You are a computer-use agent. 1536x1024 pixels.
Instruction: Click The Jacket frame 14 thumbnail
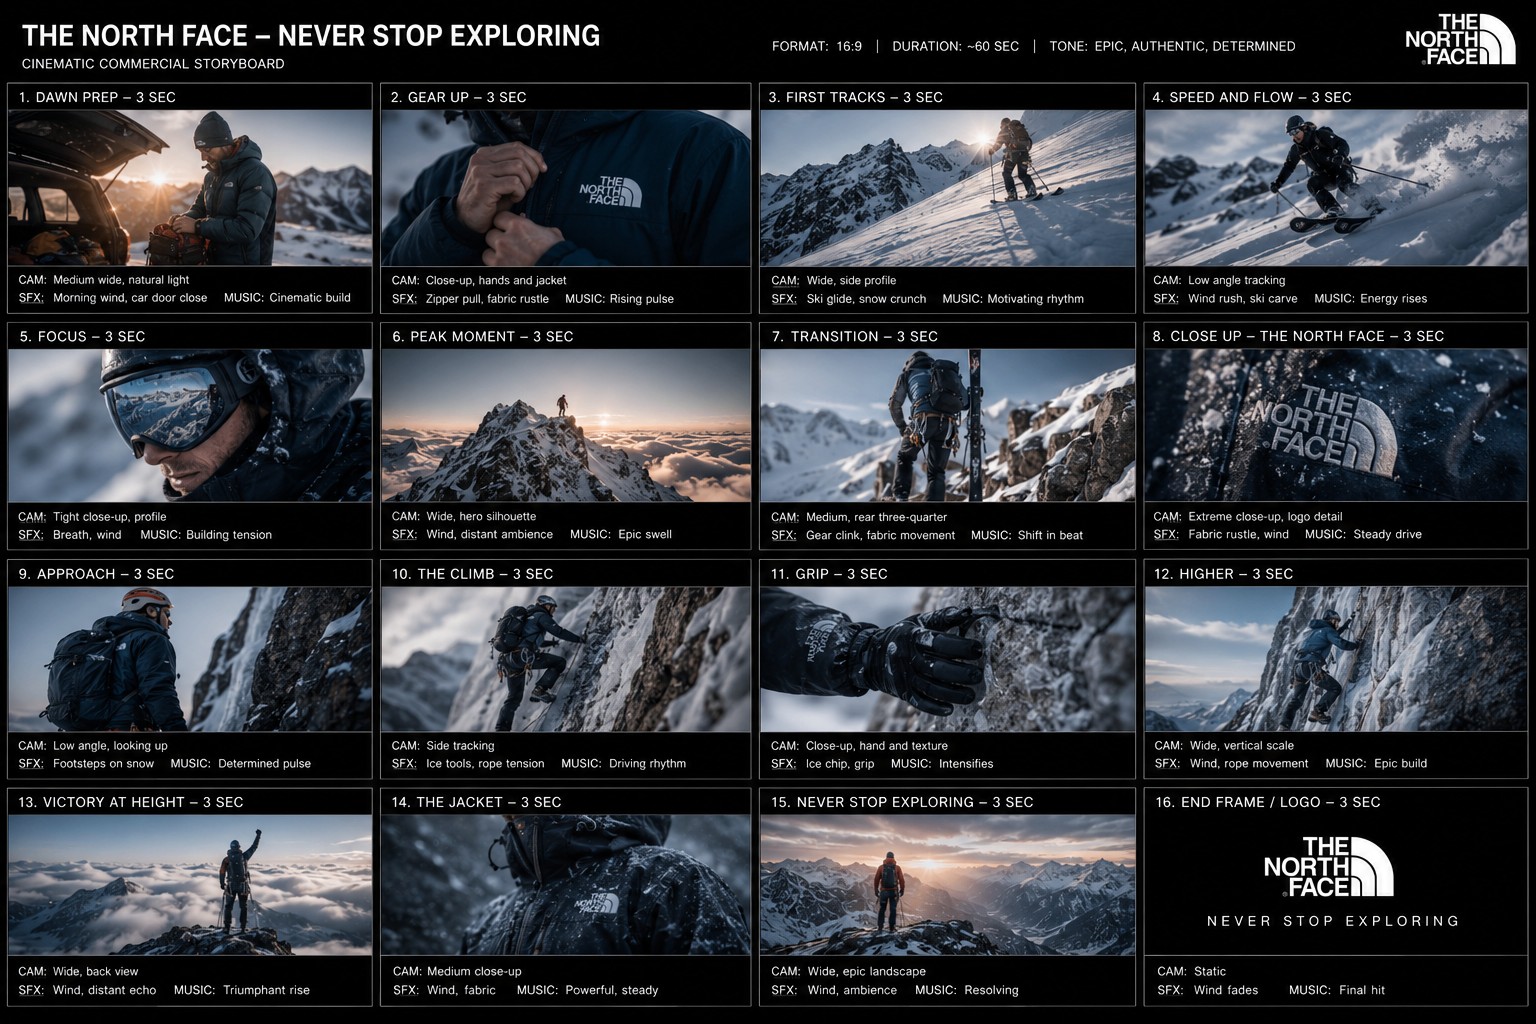tap(565, 885)
